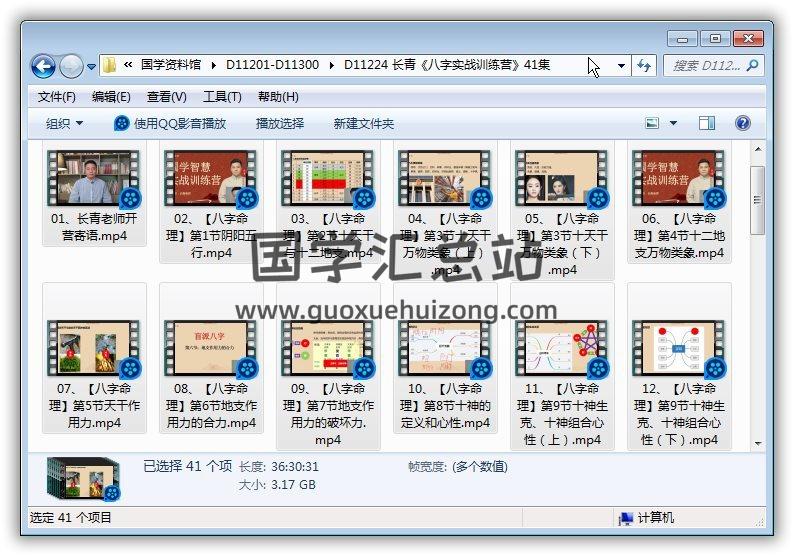Open the 工具(T) menu
The width and height of the screenshot is (794, 556).
pos(222,97)
